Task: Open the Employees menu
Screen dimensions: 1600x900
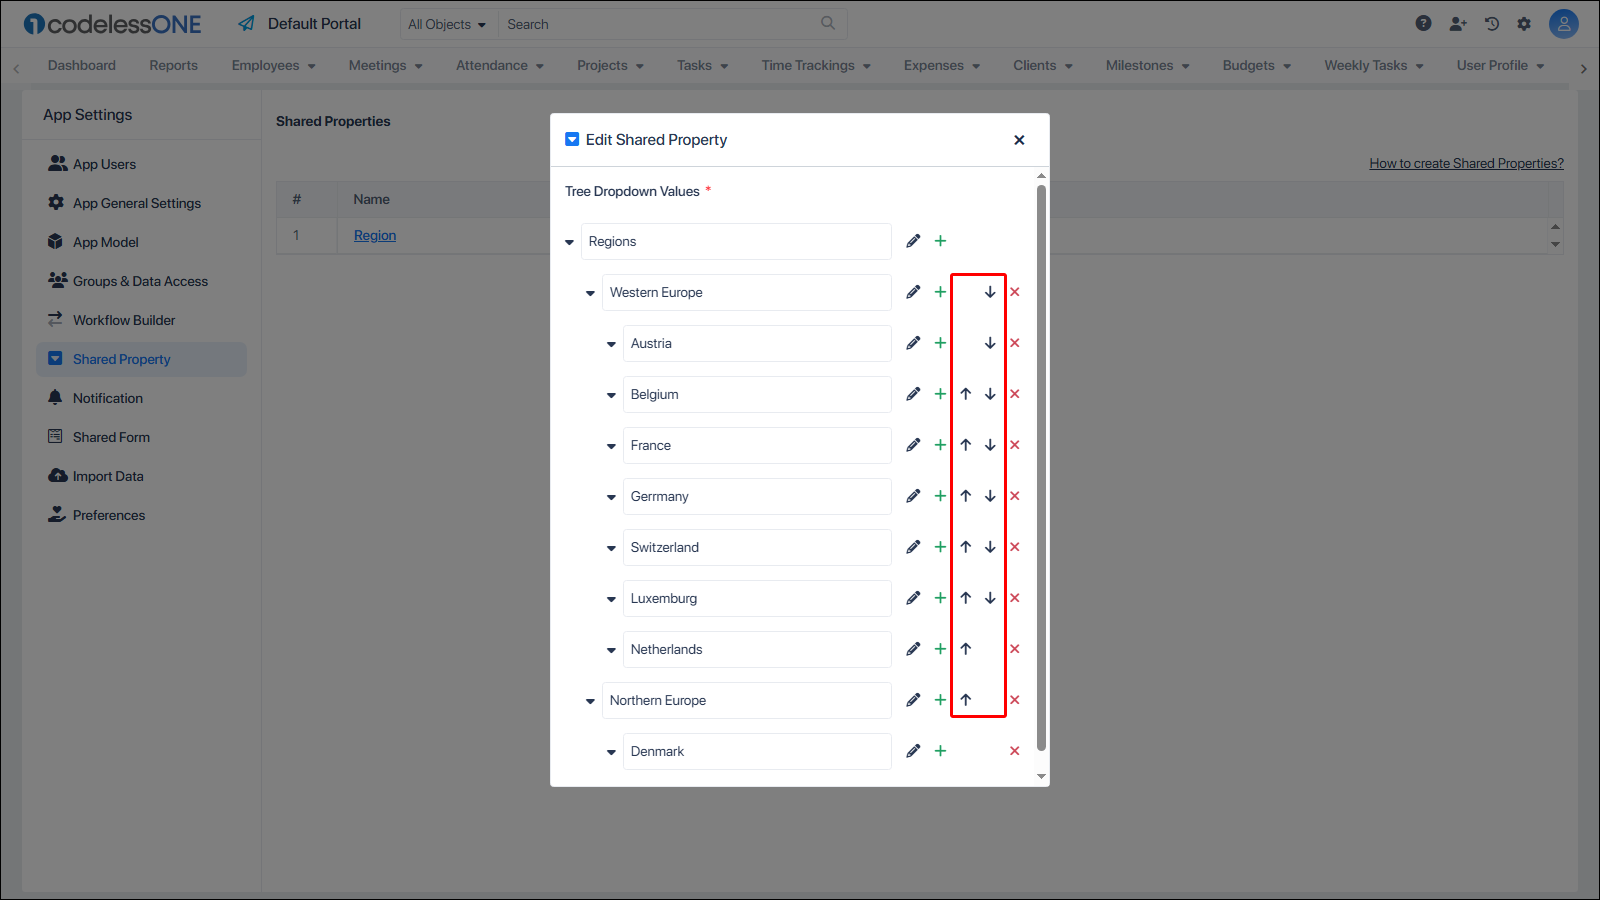Action: pyautogui.click(x=273, y=66)
